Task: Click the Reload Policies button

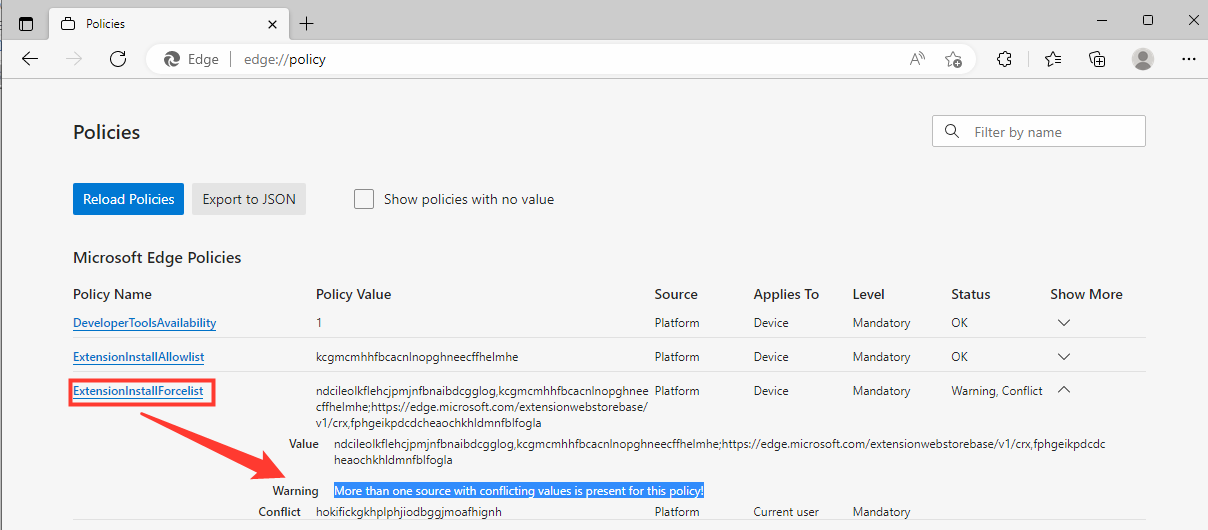Action: (129, 199)
